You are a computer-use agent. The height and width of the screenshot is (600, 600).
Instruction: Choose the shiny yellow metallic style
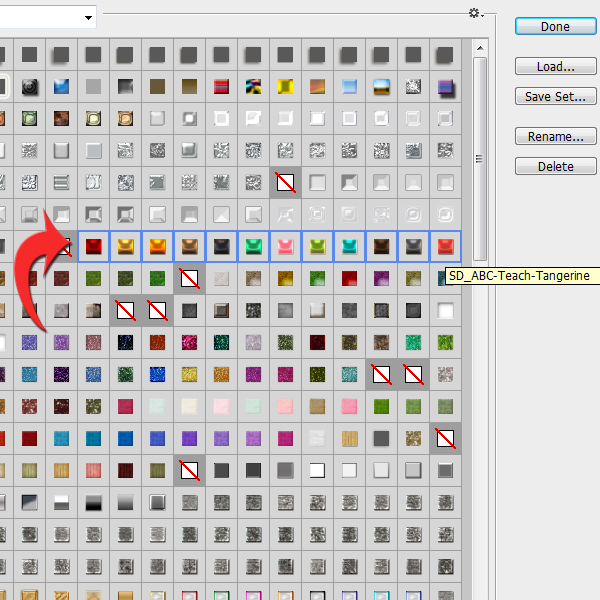285,86
